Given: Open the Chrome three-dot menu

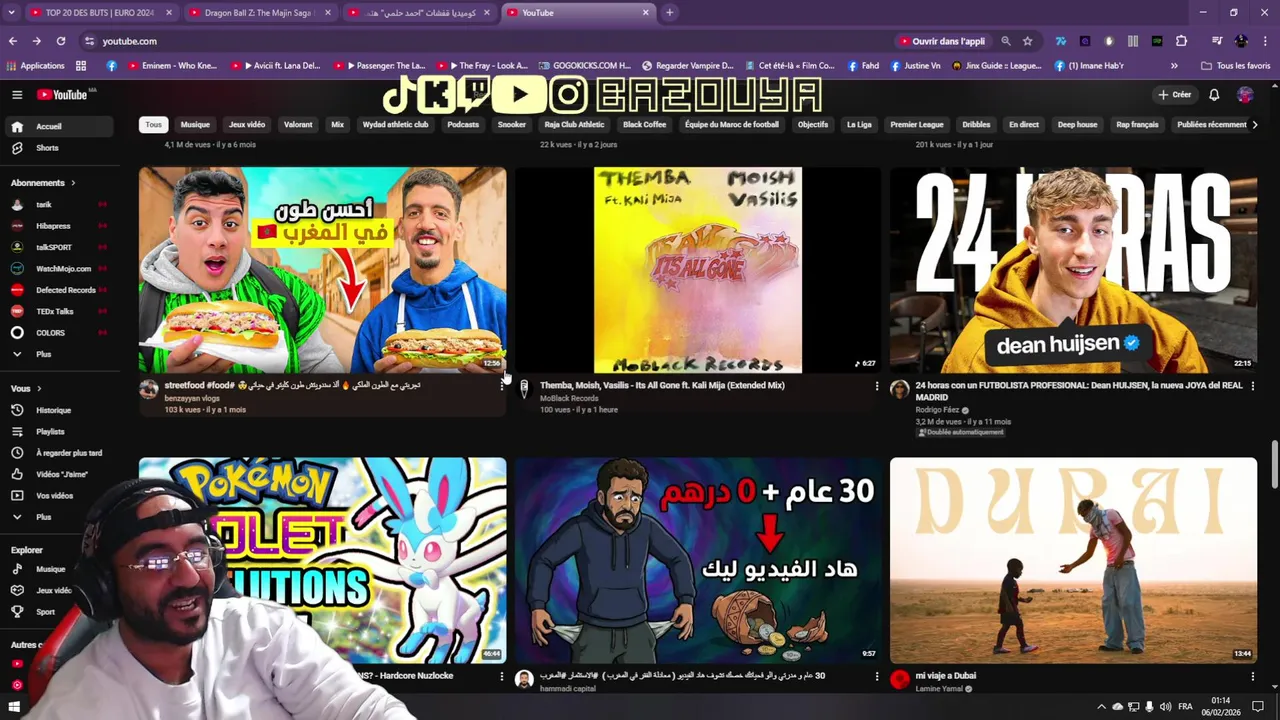Looking at the screenshot, I should [x=1265, y=41].
